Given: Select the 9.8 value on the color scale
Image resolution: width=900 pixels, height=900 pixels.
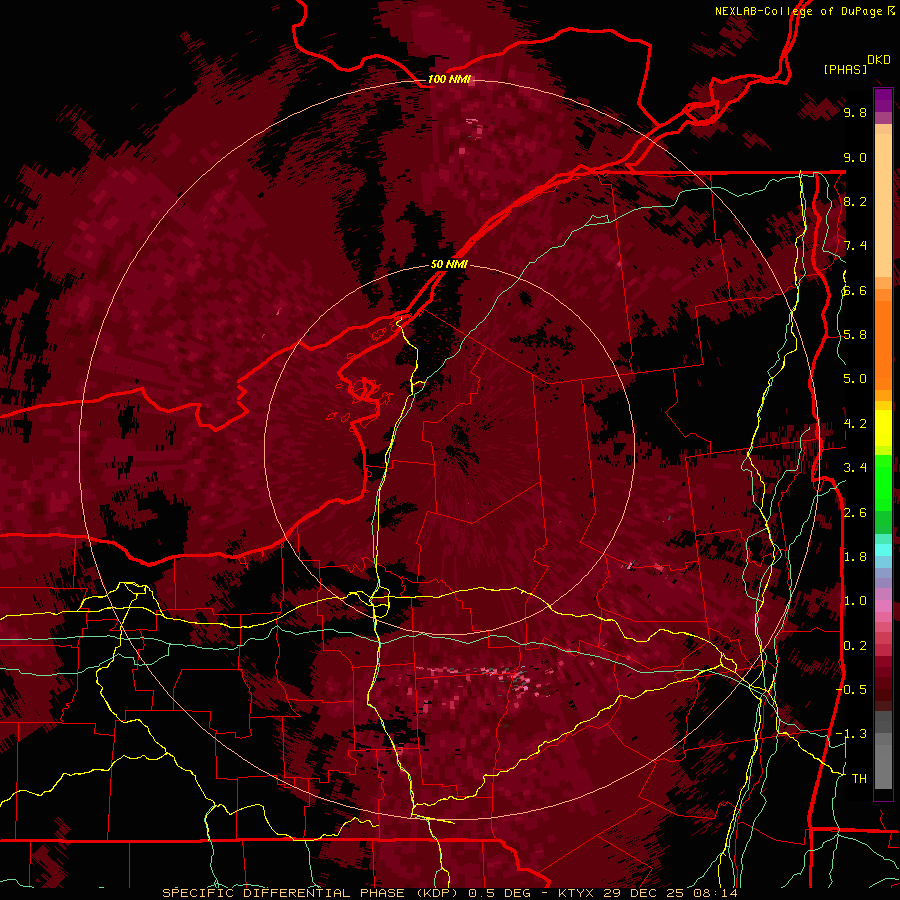Looking at the screenshot, I should (855, 112).
